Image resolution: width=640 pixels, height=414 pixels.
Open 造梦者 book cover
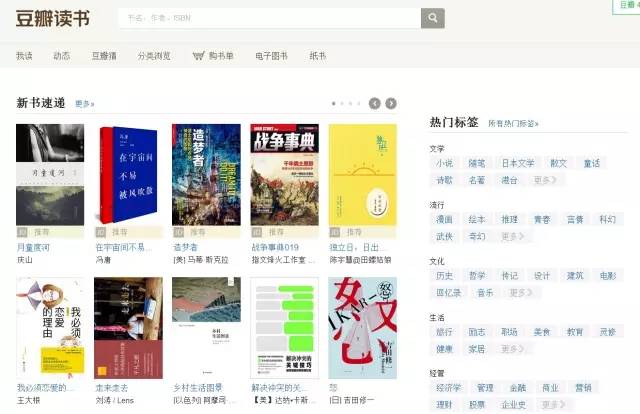206,175
